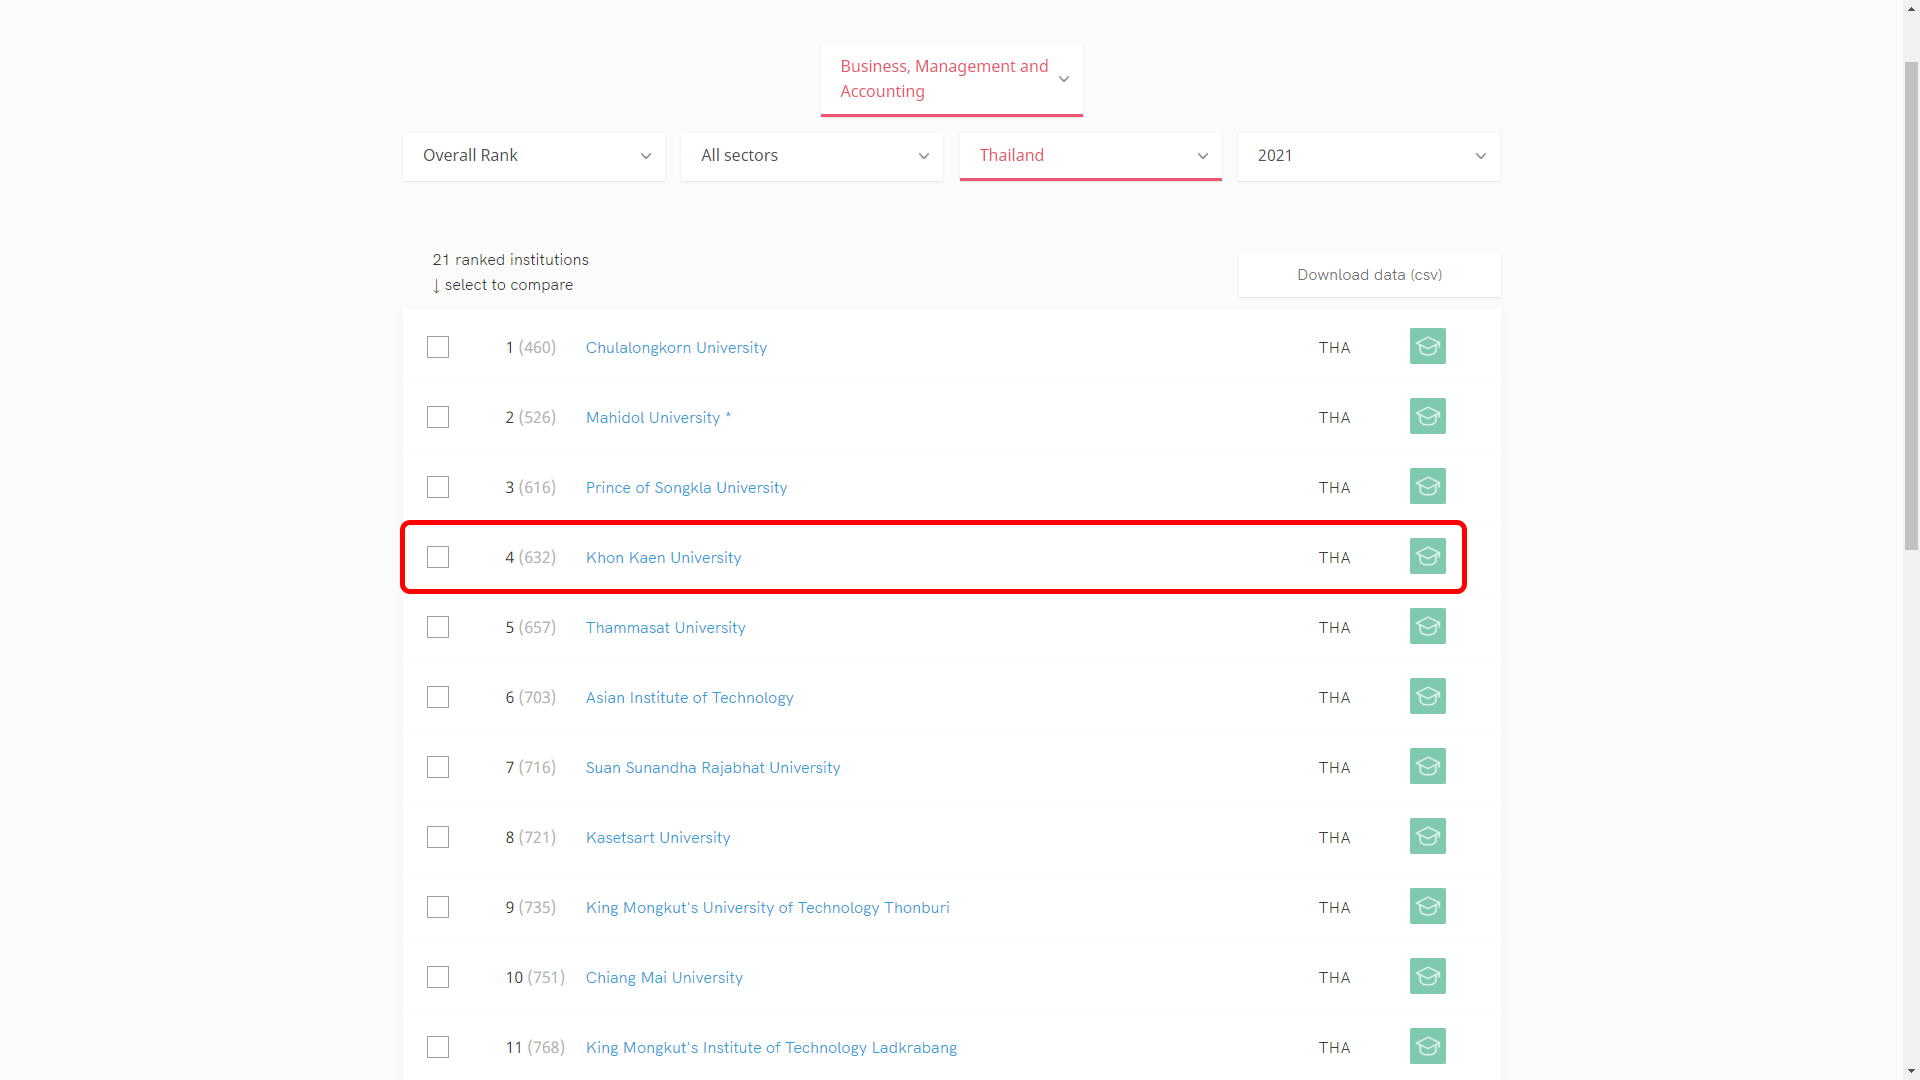Click the graduation cap icon for Mahidol University

click(x=1427, y=416)
